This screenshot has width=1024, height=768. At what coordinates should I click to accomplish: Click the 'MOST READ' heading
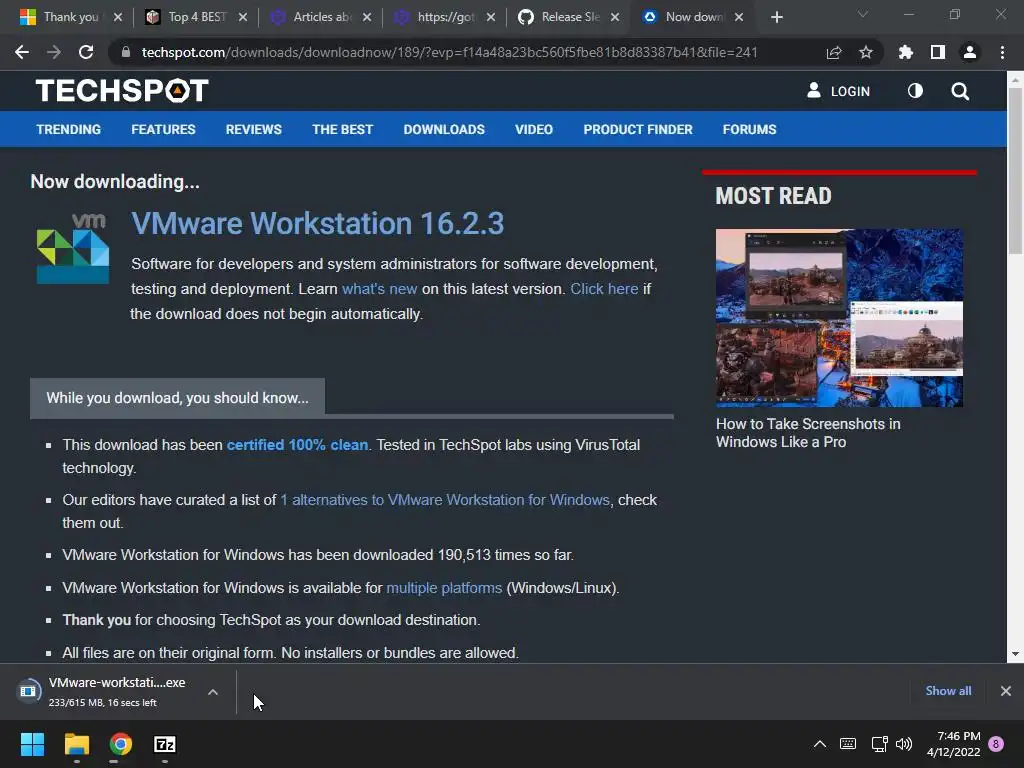(x=773, y=196)
